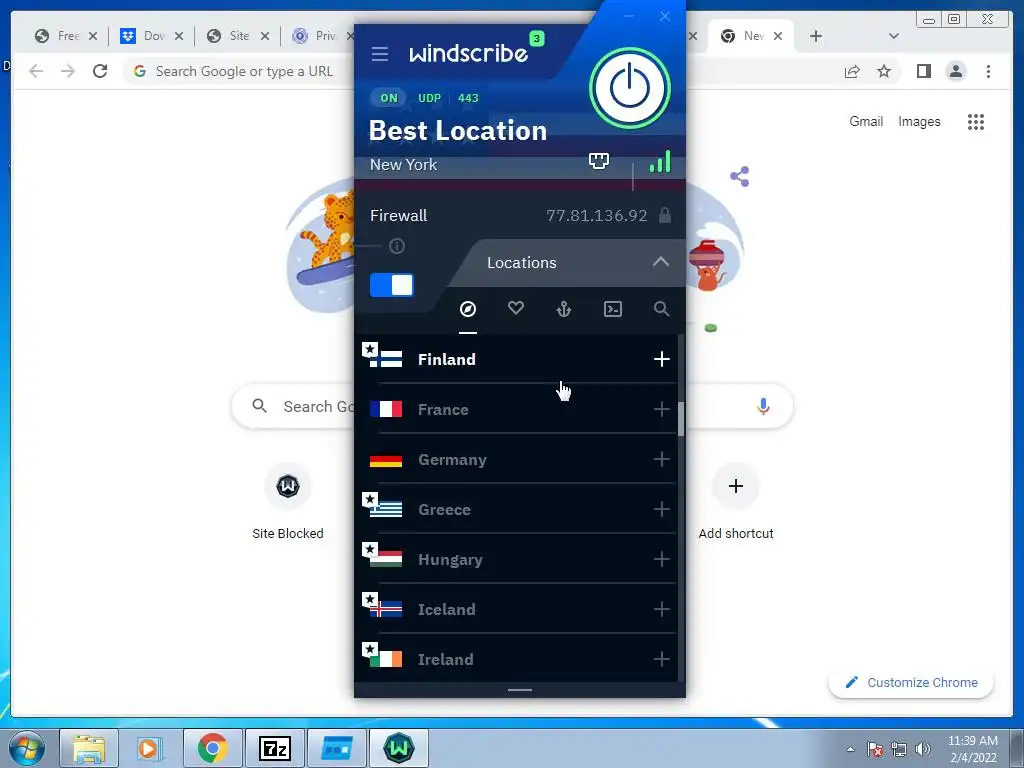The image size is (1024, 768).
Task: Click the share page icon in Chrome
Action: (x=852, y=71)
